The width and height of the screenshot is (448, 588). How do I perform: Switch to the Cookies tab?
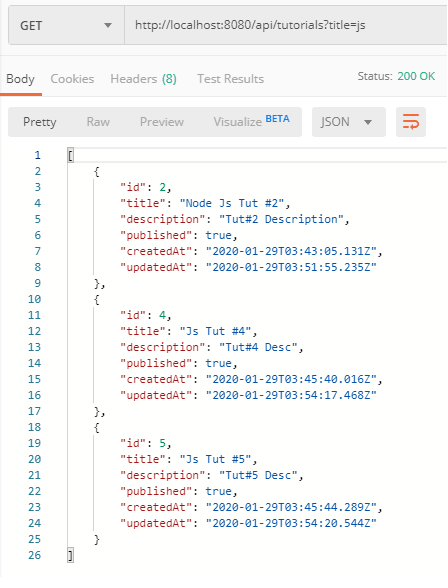[x=72, y=79]
